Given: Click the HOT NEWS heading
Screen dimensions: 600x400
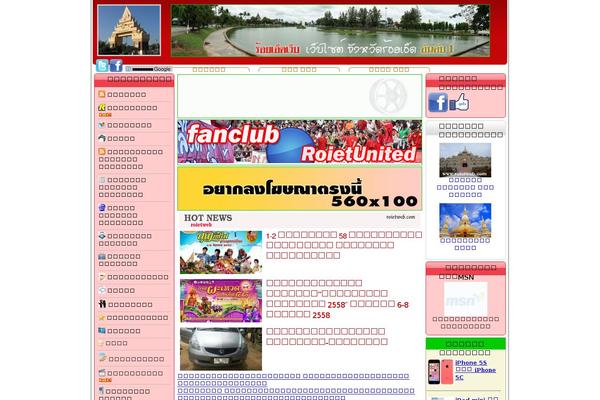Looking at the screenshot, I should click(208, 218).
